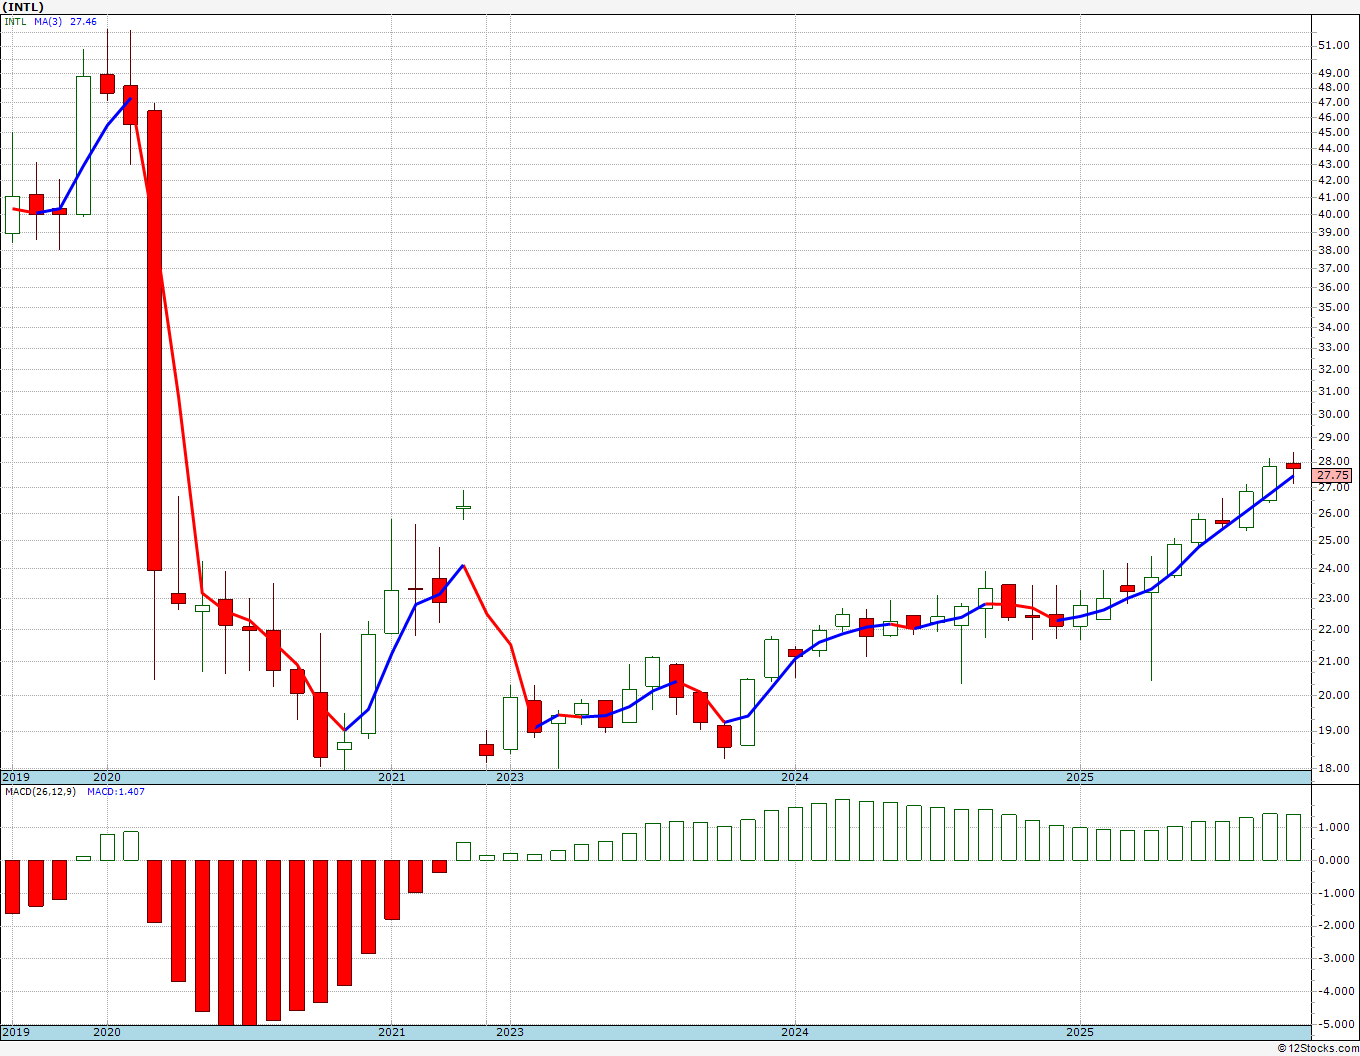
Task: Click the 51.00 price axis label
Action: point(1333,45)
